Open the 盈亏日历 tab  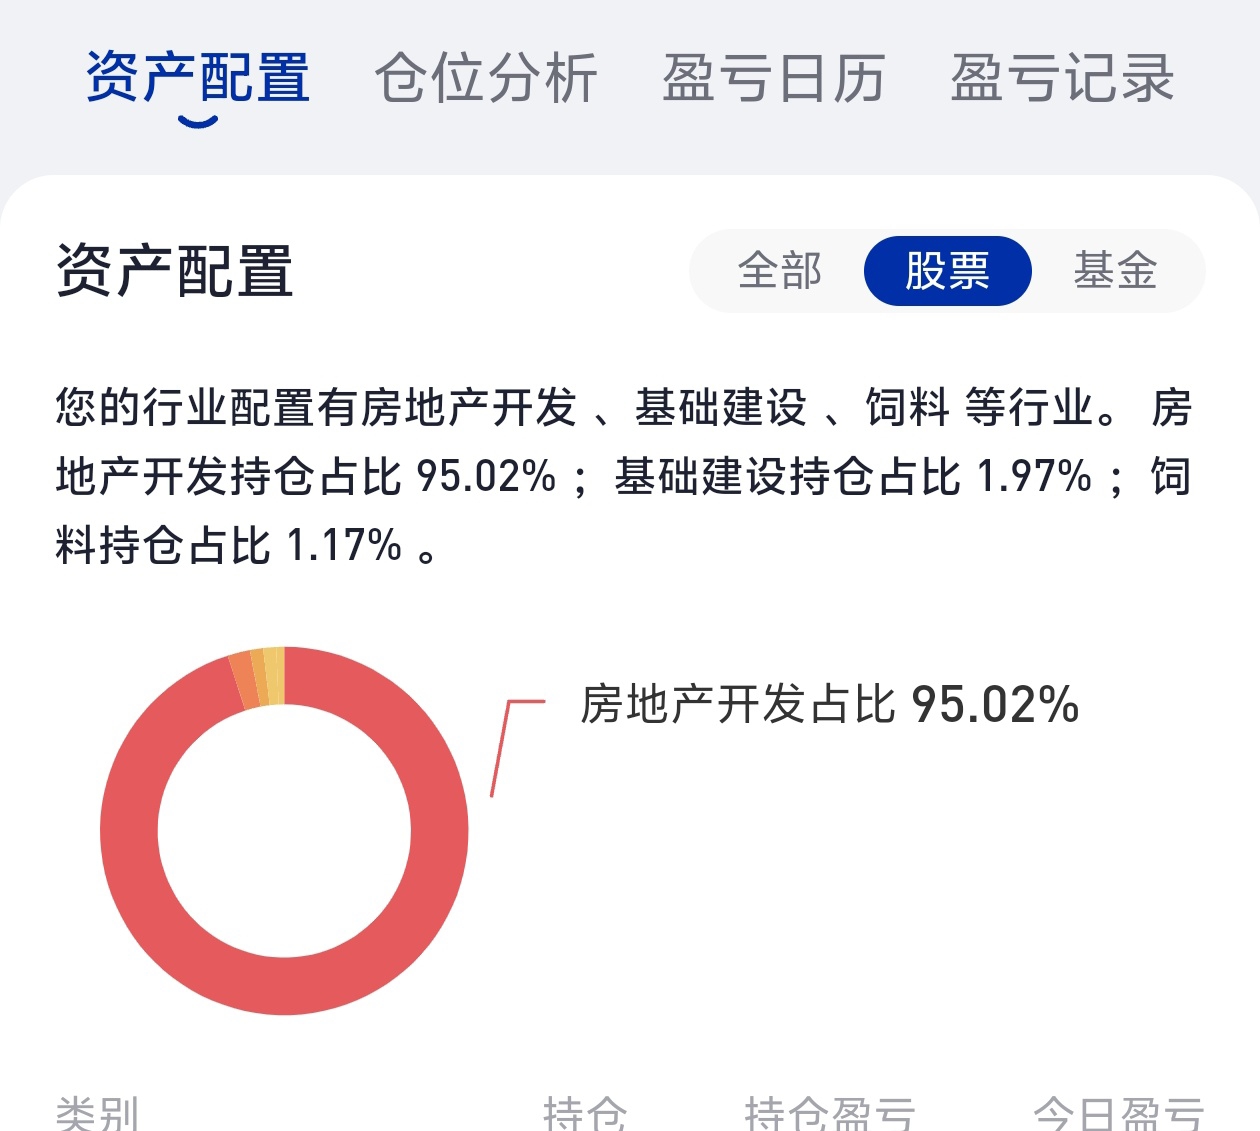(x=774, y=78)
